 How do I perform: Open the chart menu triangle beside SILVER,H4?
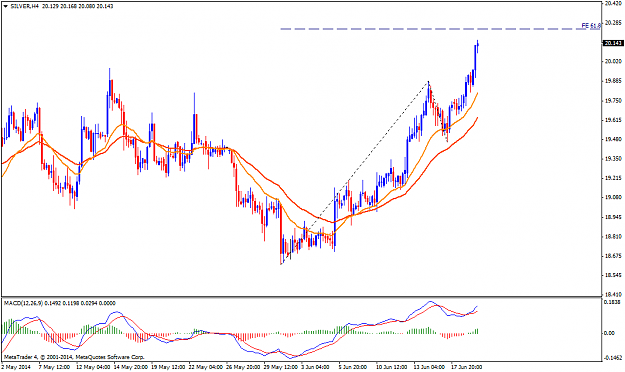(x=5, y=6)
